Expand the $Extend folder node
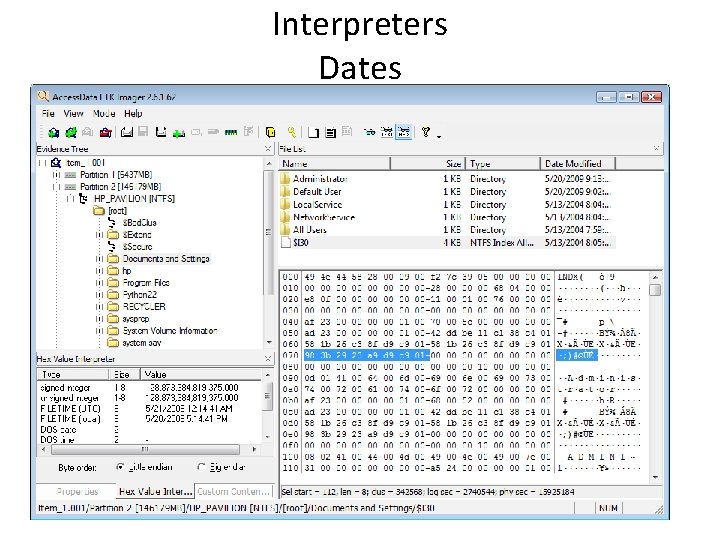The width and height of the screenshot is (720, 540). coord(99,235)
